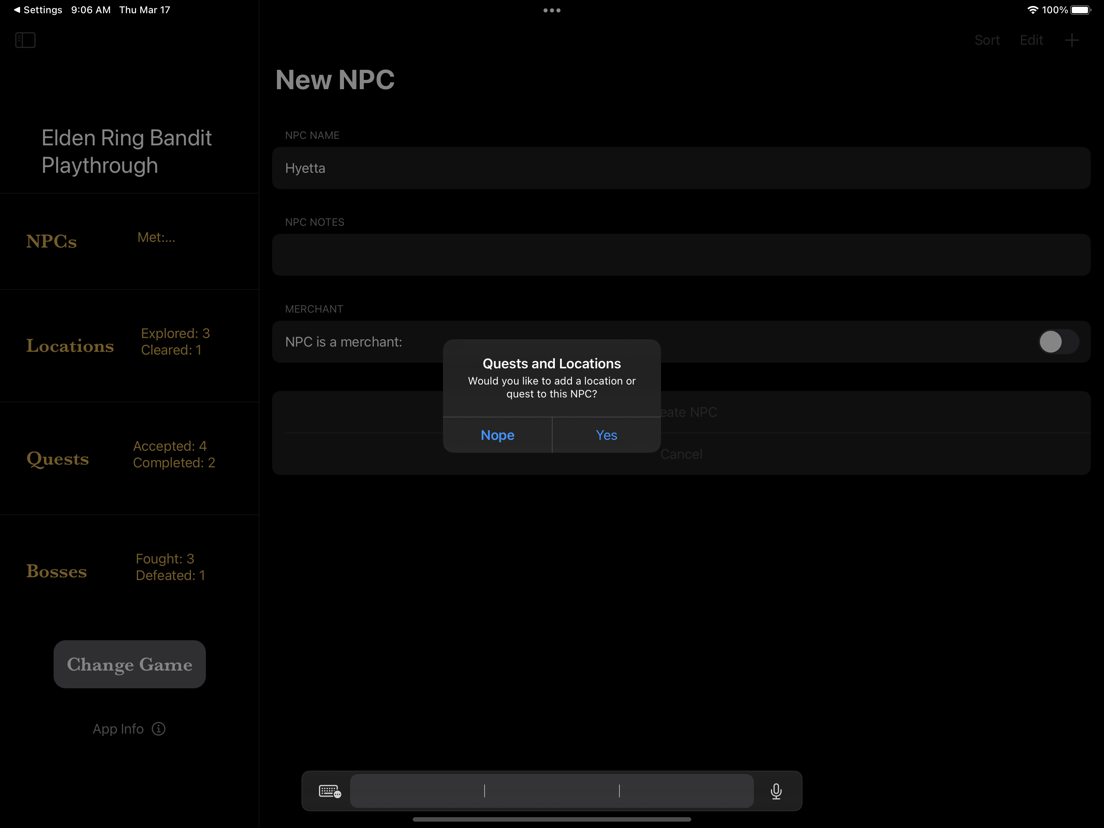Tap the Wi-Fi status icon
1104x828 pixels.
click(x=1033, y=10)
